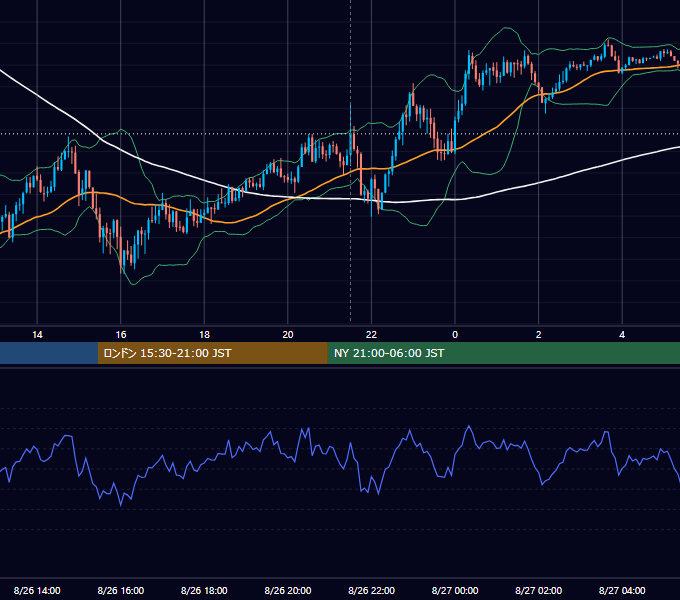Image resolution: width=680 pixels, height=600 pixels.
Task: Click the 8/26 16:00 time label
Action: (121, 590)
